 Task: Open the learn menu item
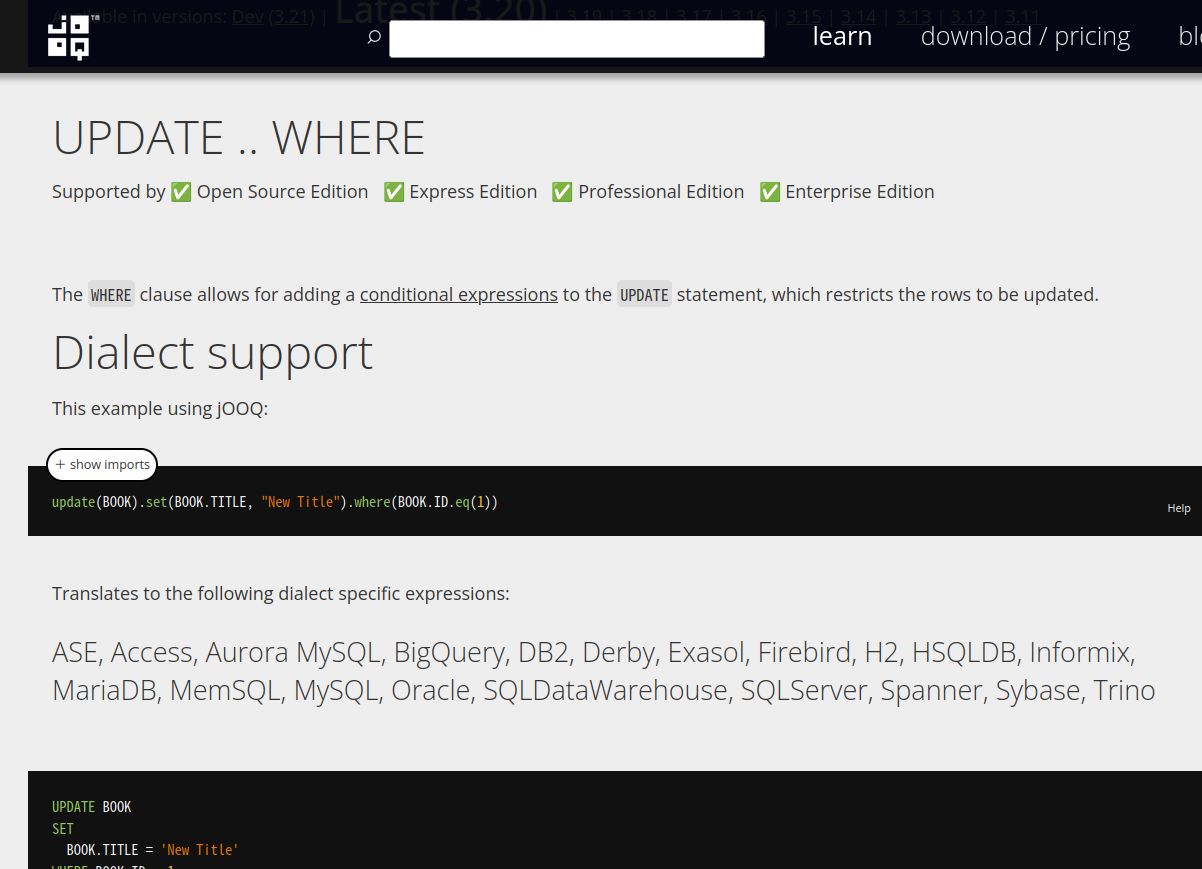click(842, 36)
